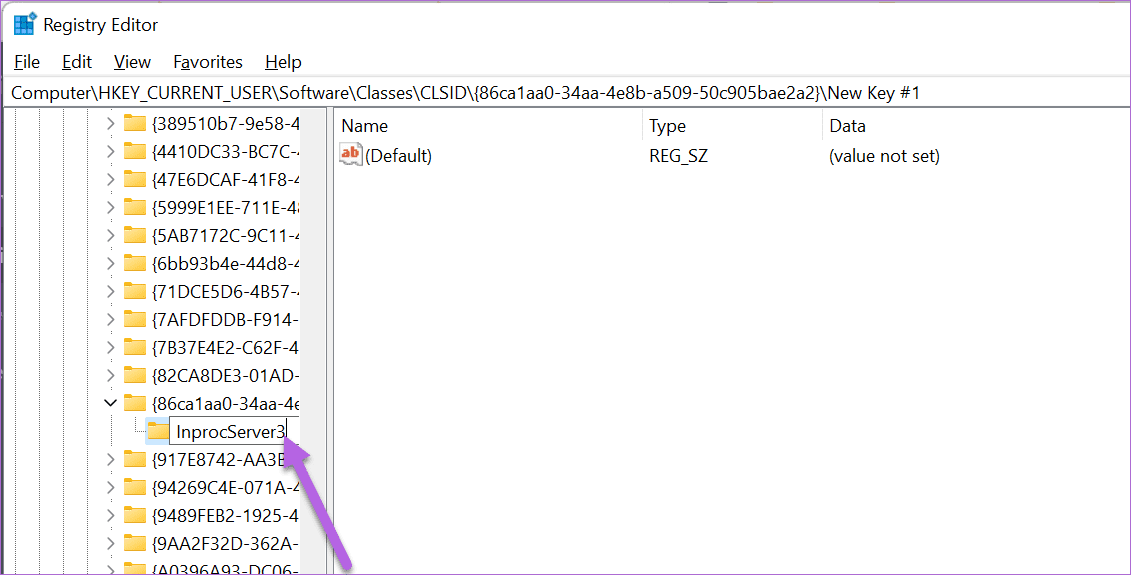Select the {5999E1EE-711E key label
The image size is (1131, 575).
point(225,208)
